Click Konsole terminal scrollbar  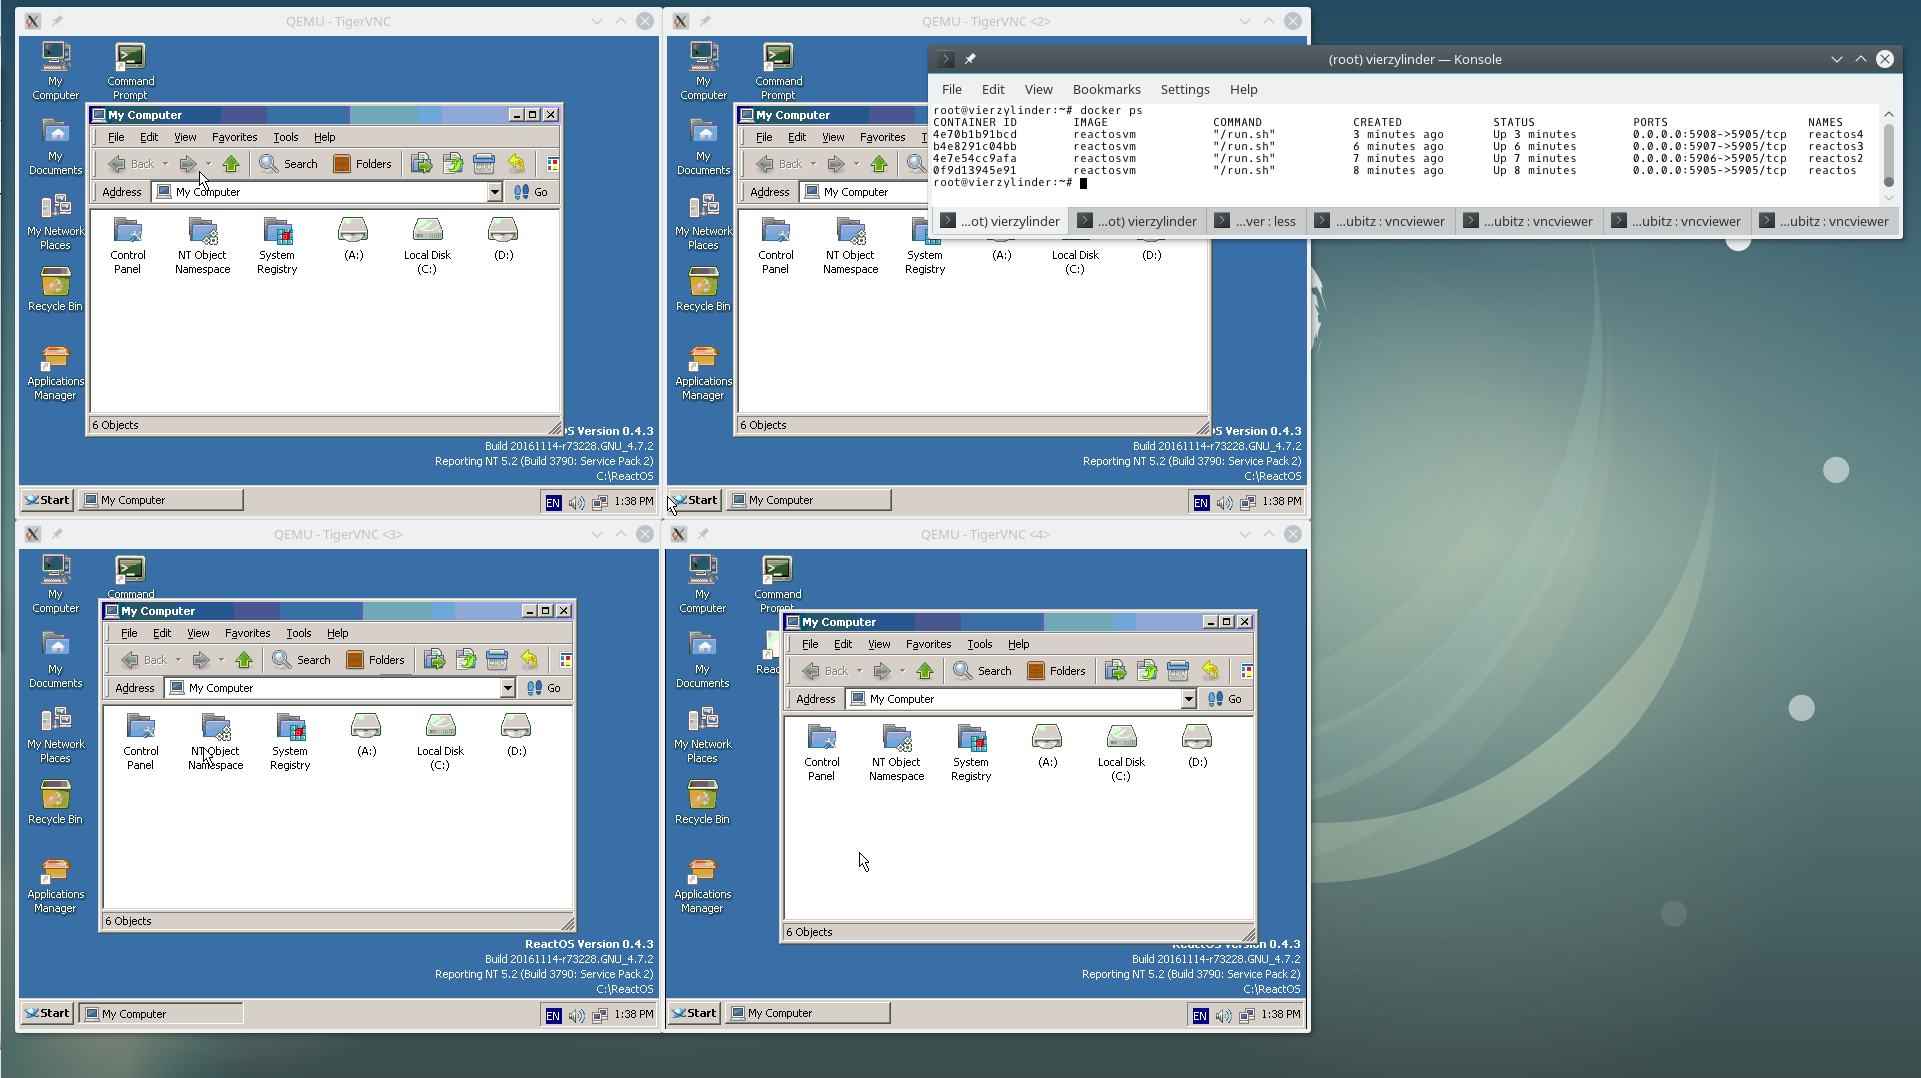pyautogui.click(x=1889, y=152)
